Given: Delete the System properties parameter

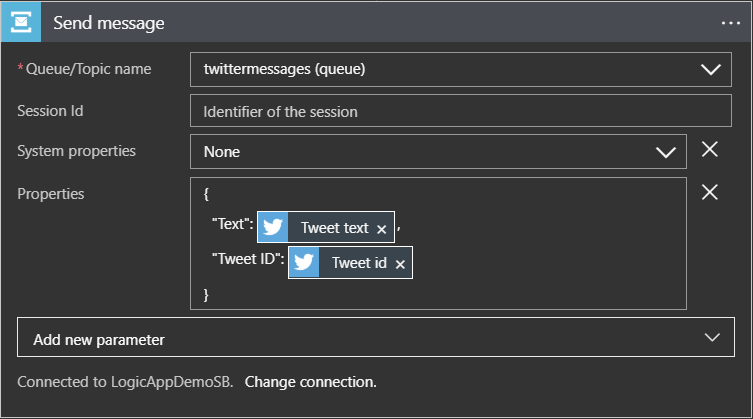Looking at the screenshot, I should pyautogui.click(x=710, y=150).
